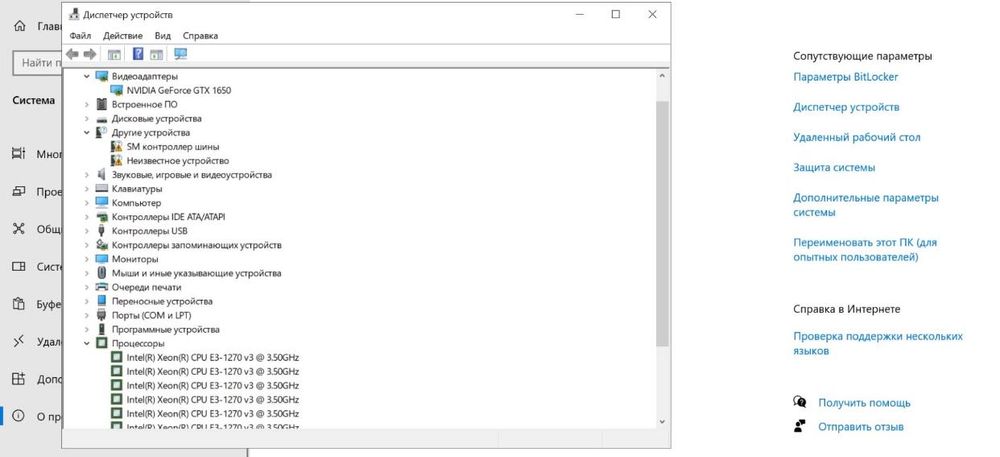Select the Компьютер tree label
Image resolution: width=1000 pixels, height=457 pixels.
click(136, 203)
